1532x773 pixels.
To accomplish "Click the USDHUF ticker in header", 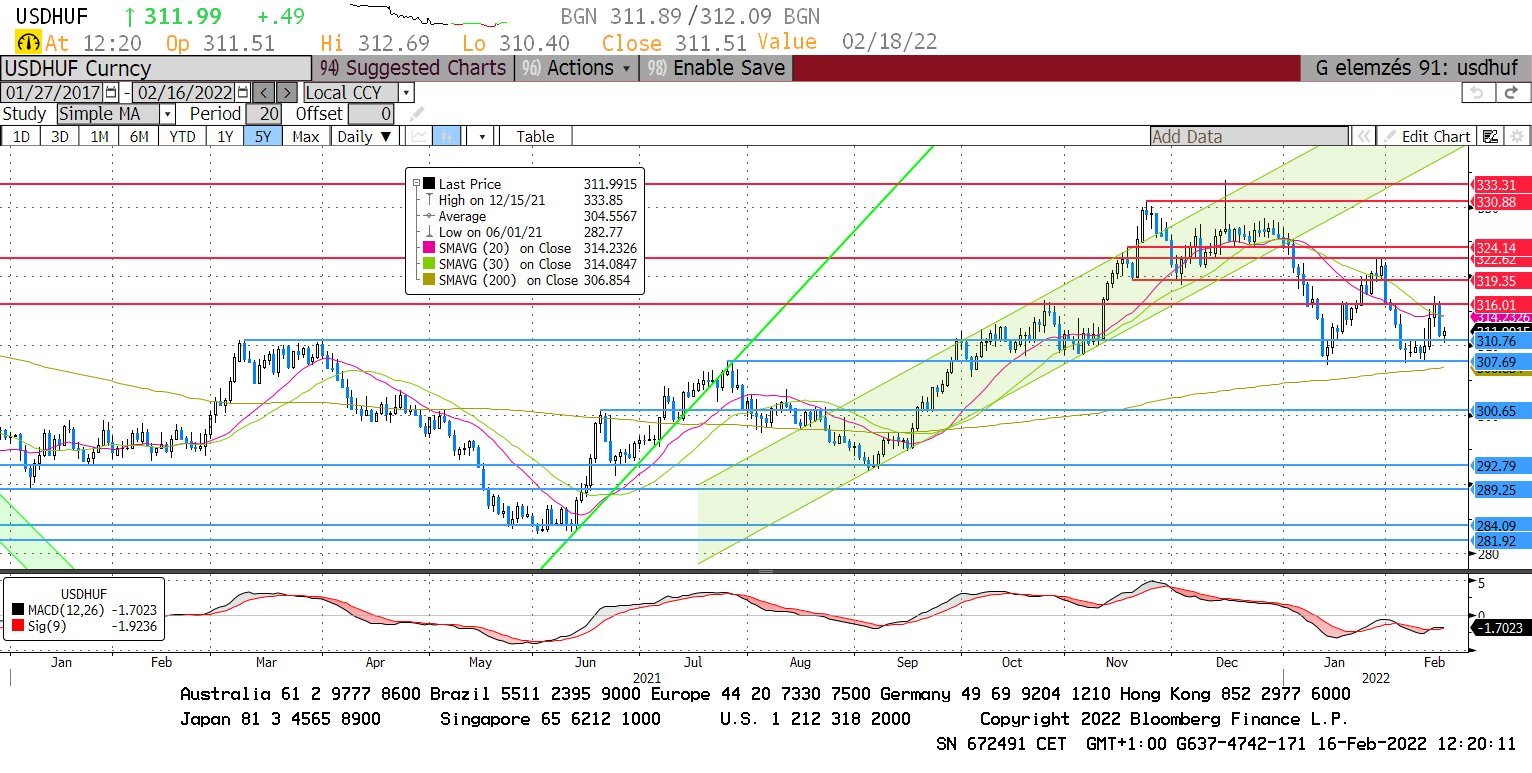I will pos(54,16).
